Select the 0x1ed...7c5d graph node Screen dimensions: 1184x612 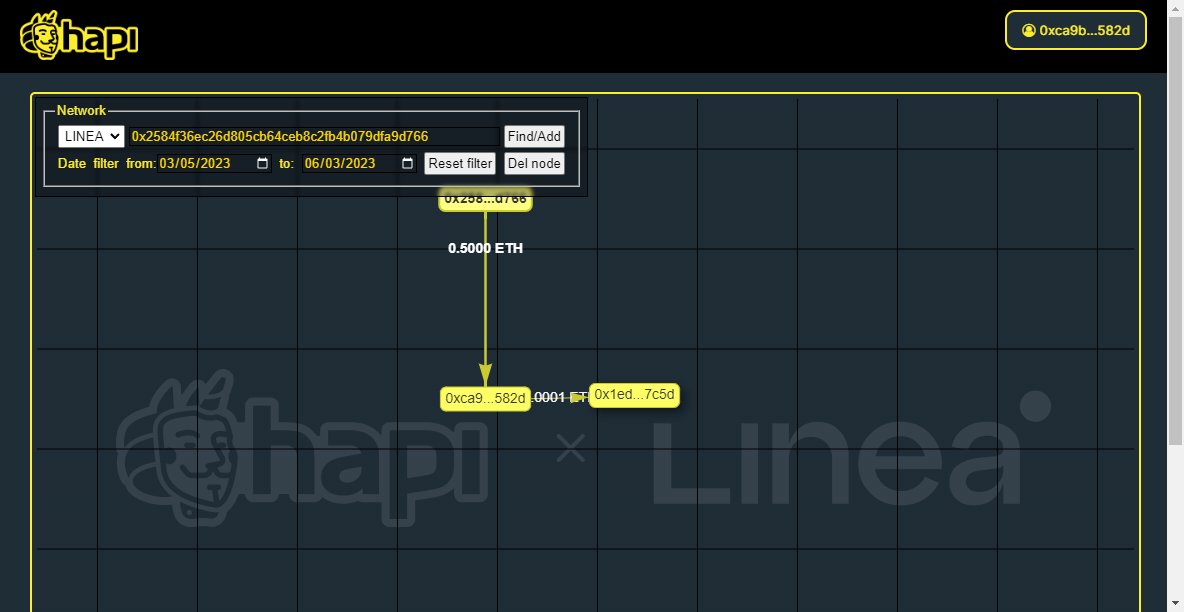coord(634,394)
